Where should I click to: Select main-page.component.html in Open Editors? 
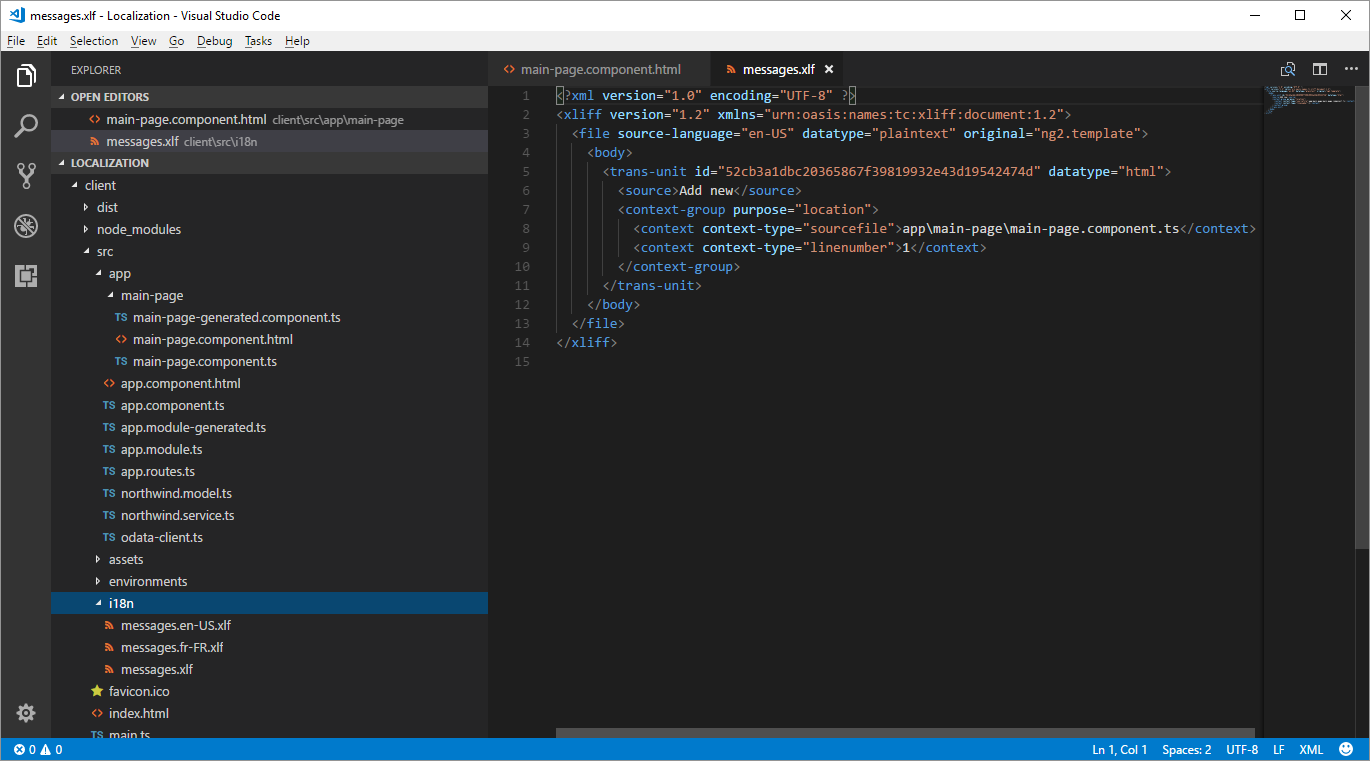click(270, 119)
